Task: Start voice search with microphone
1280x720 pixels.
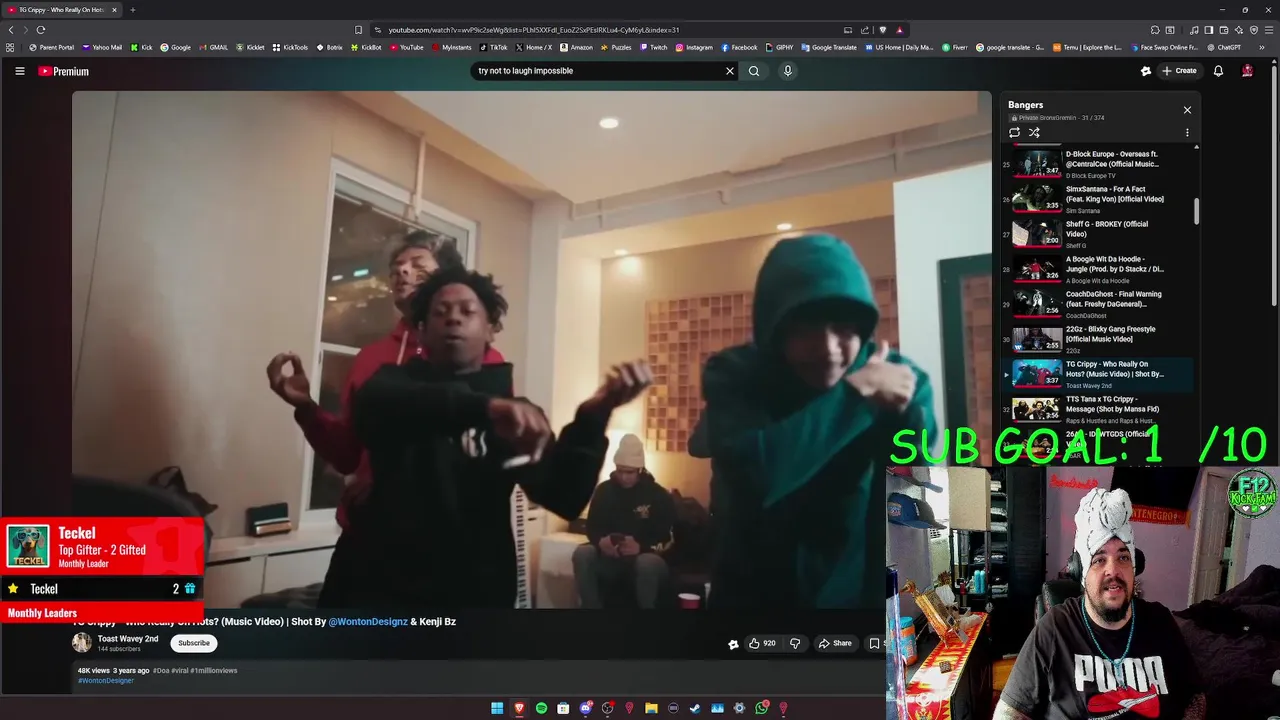Action: tap(788, 71)
